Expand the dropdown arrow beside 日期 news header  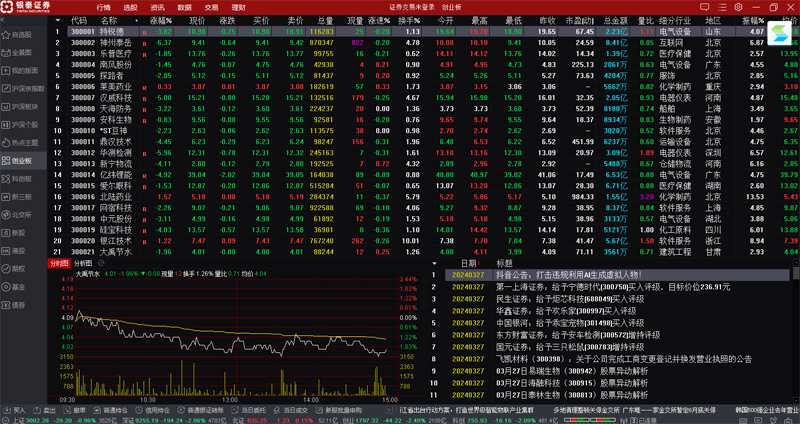435,264
